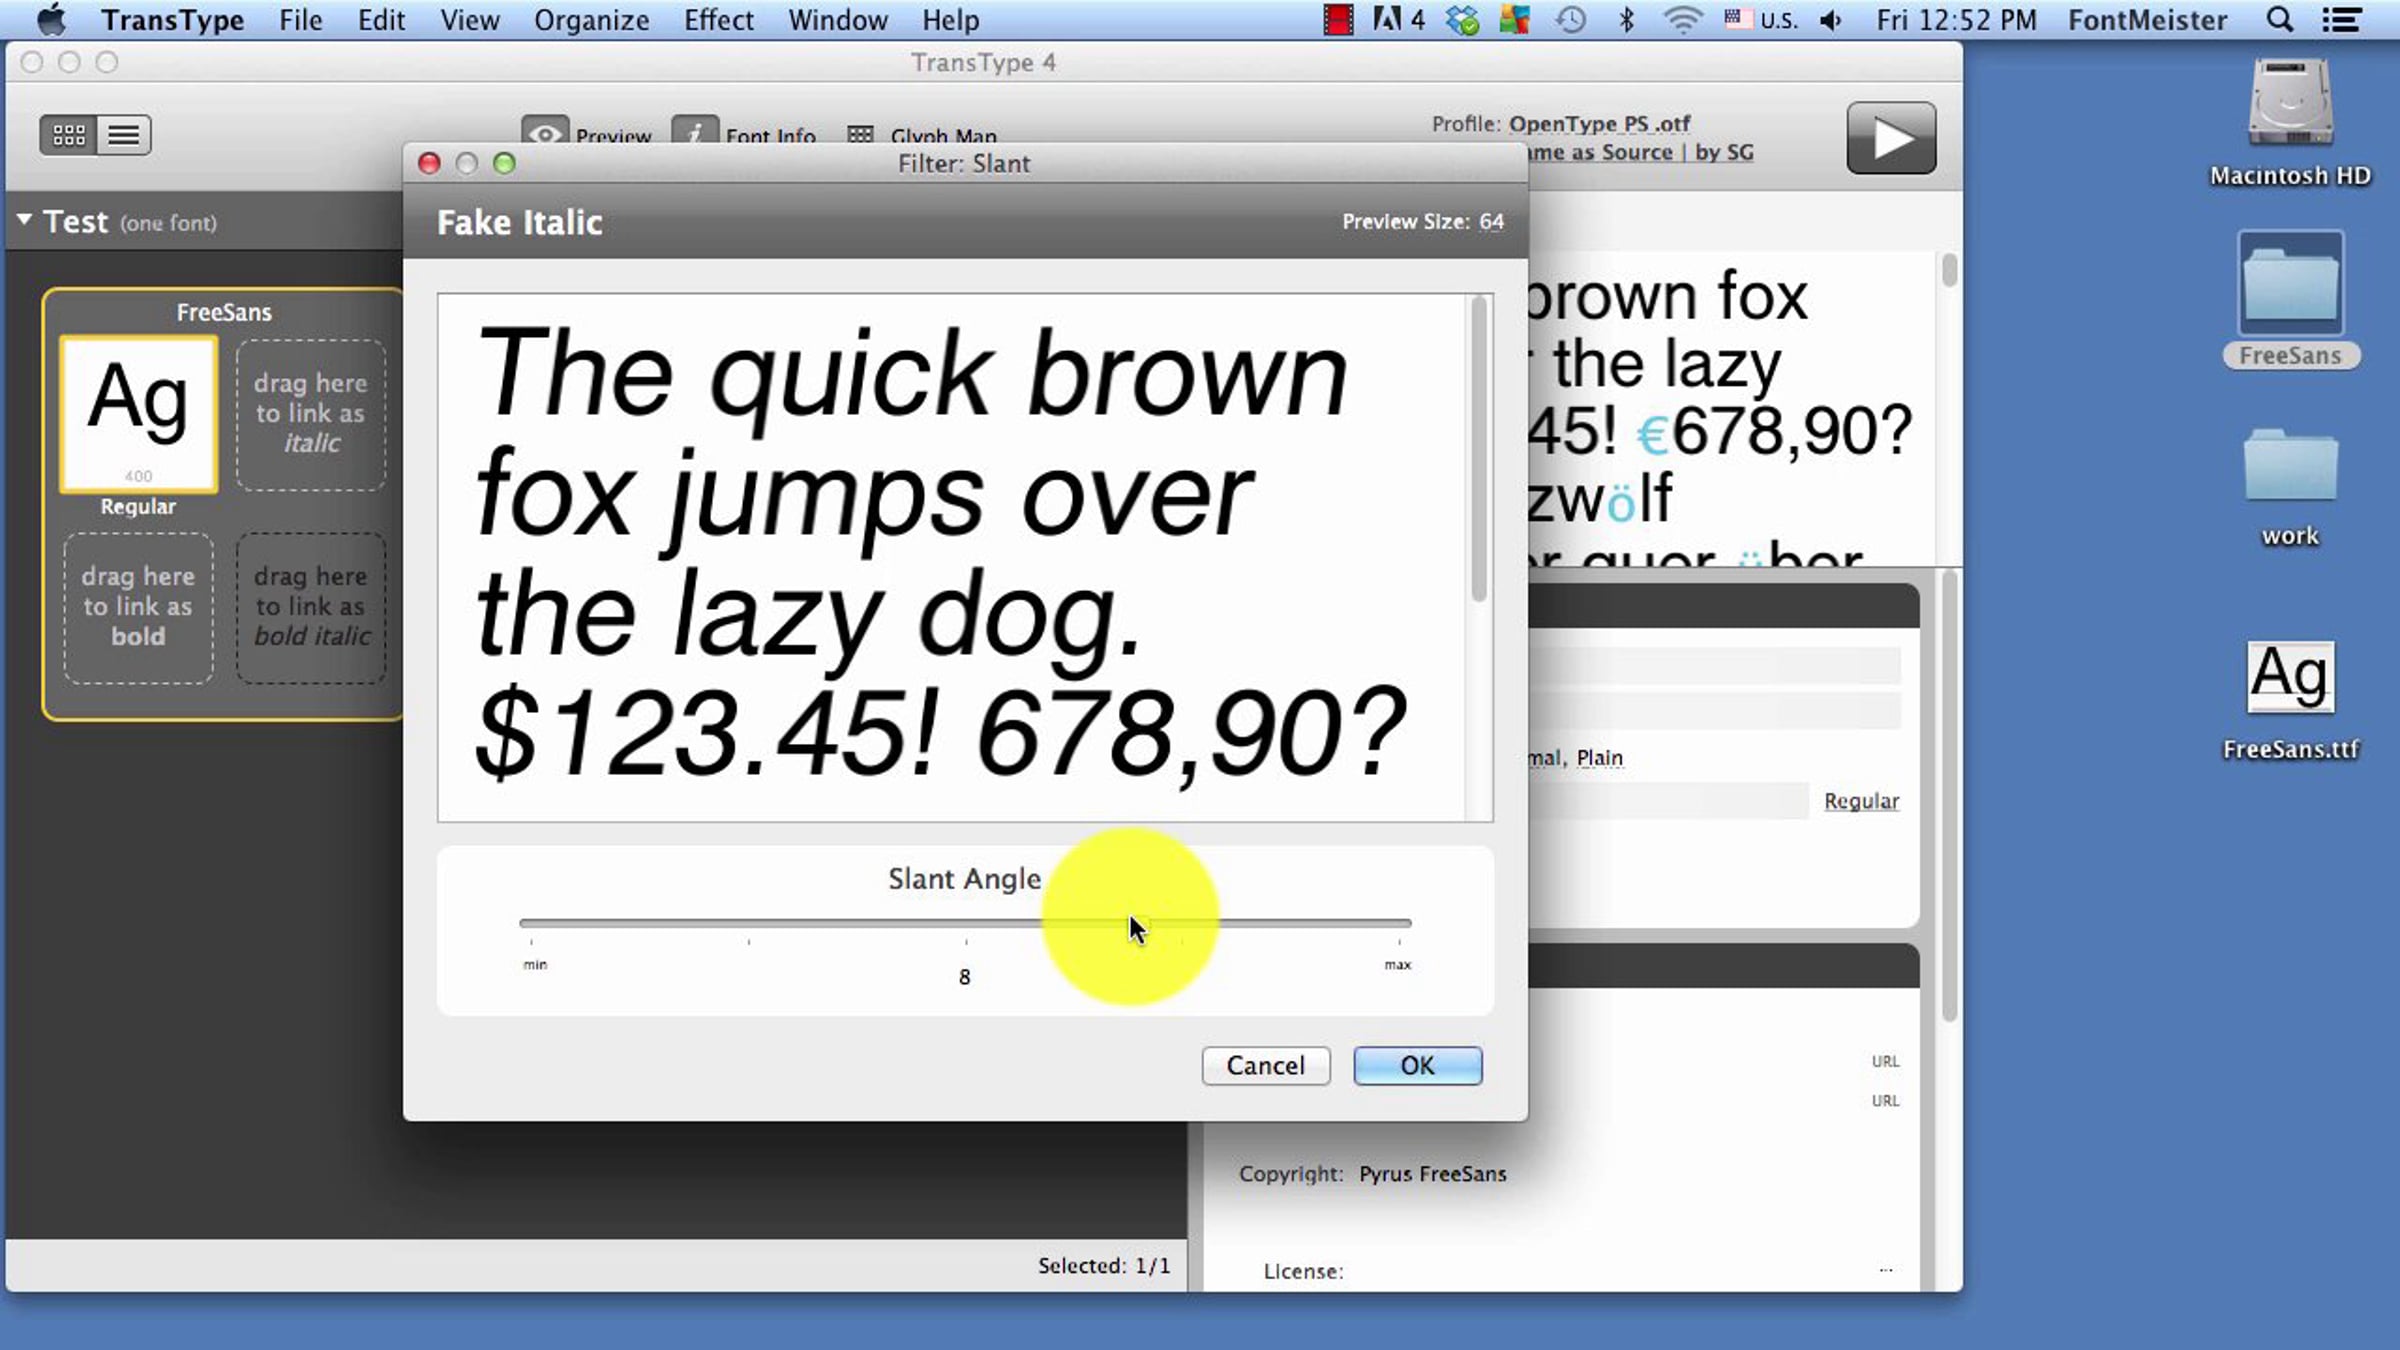Image resolution: width=2400 pixels, height=1350 pixels.
Task: Click the 'link as bold italic' drop slot
Action: click(311, 607)
